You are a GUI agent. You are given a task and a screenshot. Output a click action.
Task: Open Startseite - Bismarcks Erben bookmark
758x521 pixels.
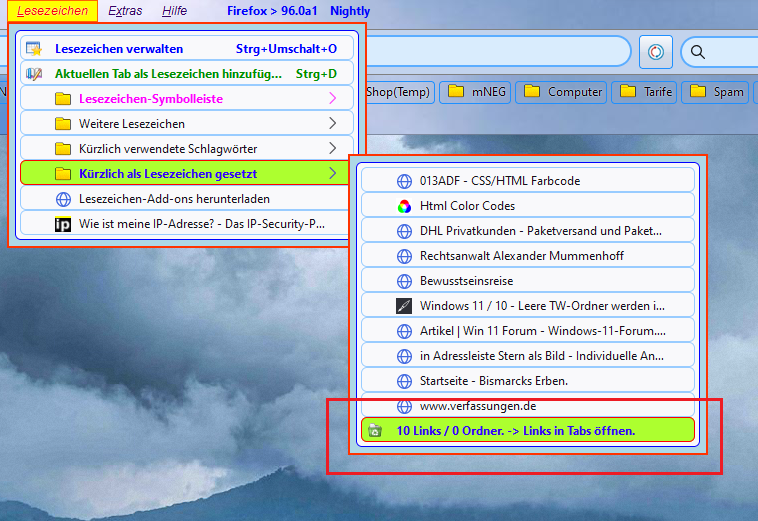pos(528,381)
